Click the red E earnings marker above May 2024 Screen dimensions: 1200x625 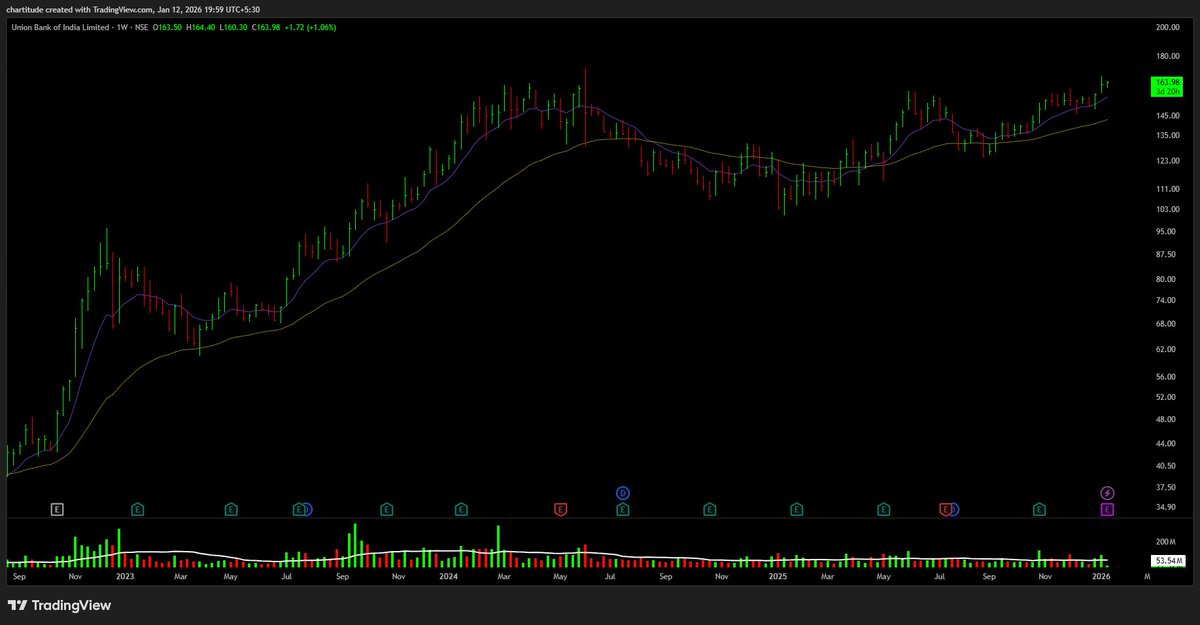[561, 509]
